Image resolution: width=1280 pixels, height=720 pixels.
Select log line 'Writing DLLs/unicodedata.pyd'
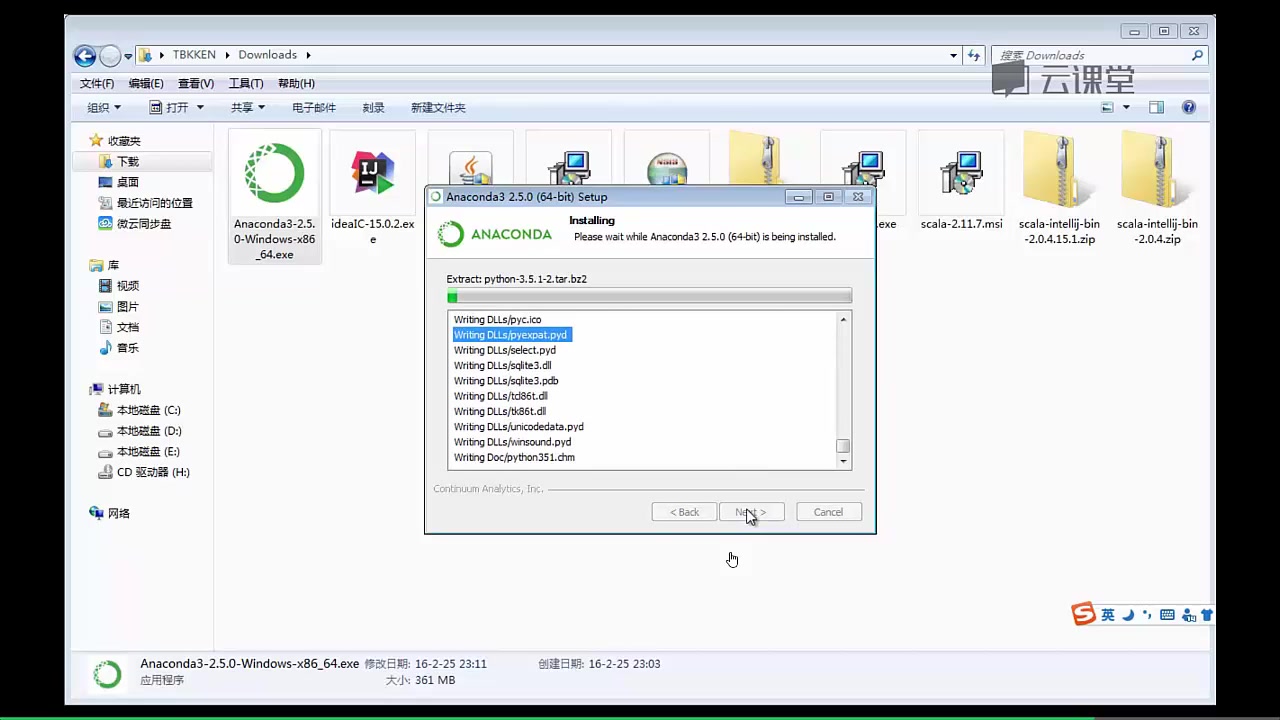click(518, 426)
